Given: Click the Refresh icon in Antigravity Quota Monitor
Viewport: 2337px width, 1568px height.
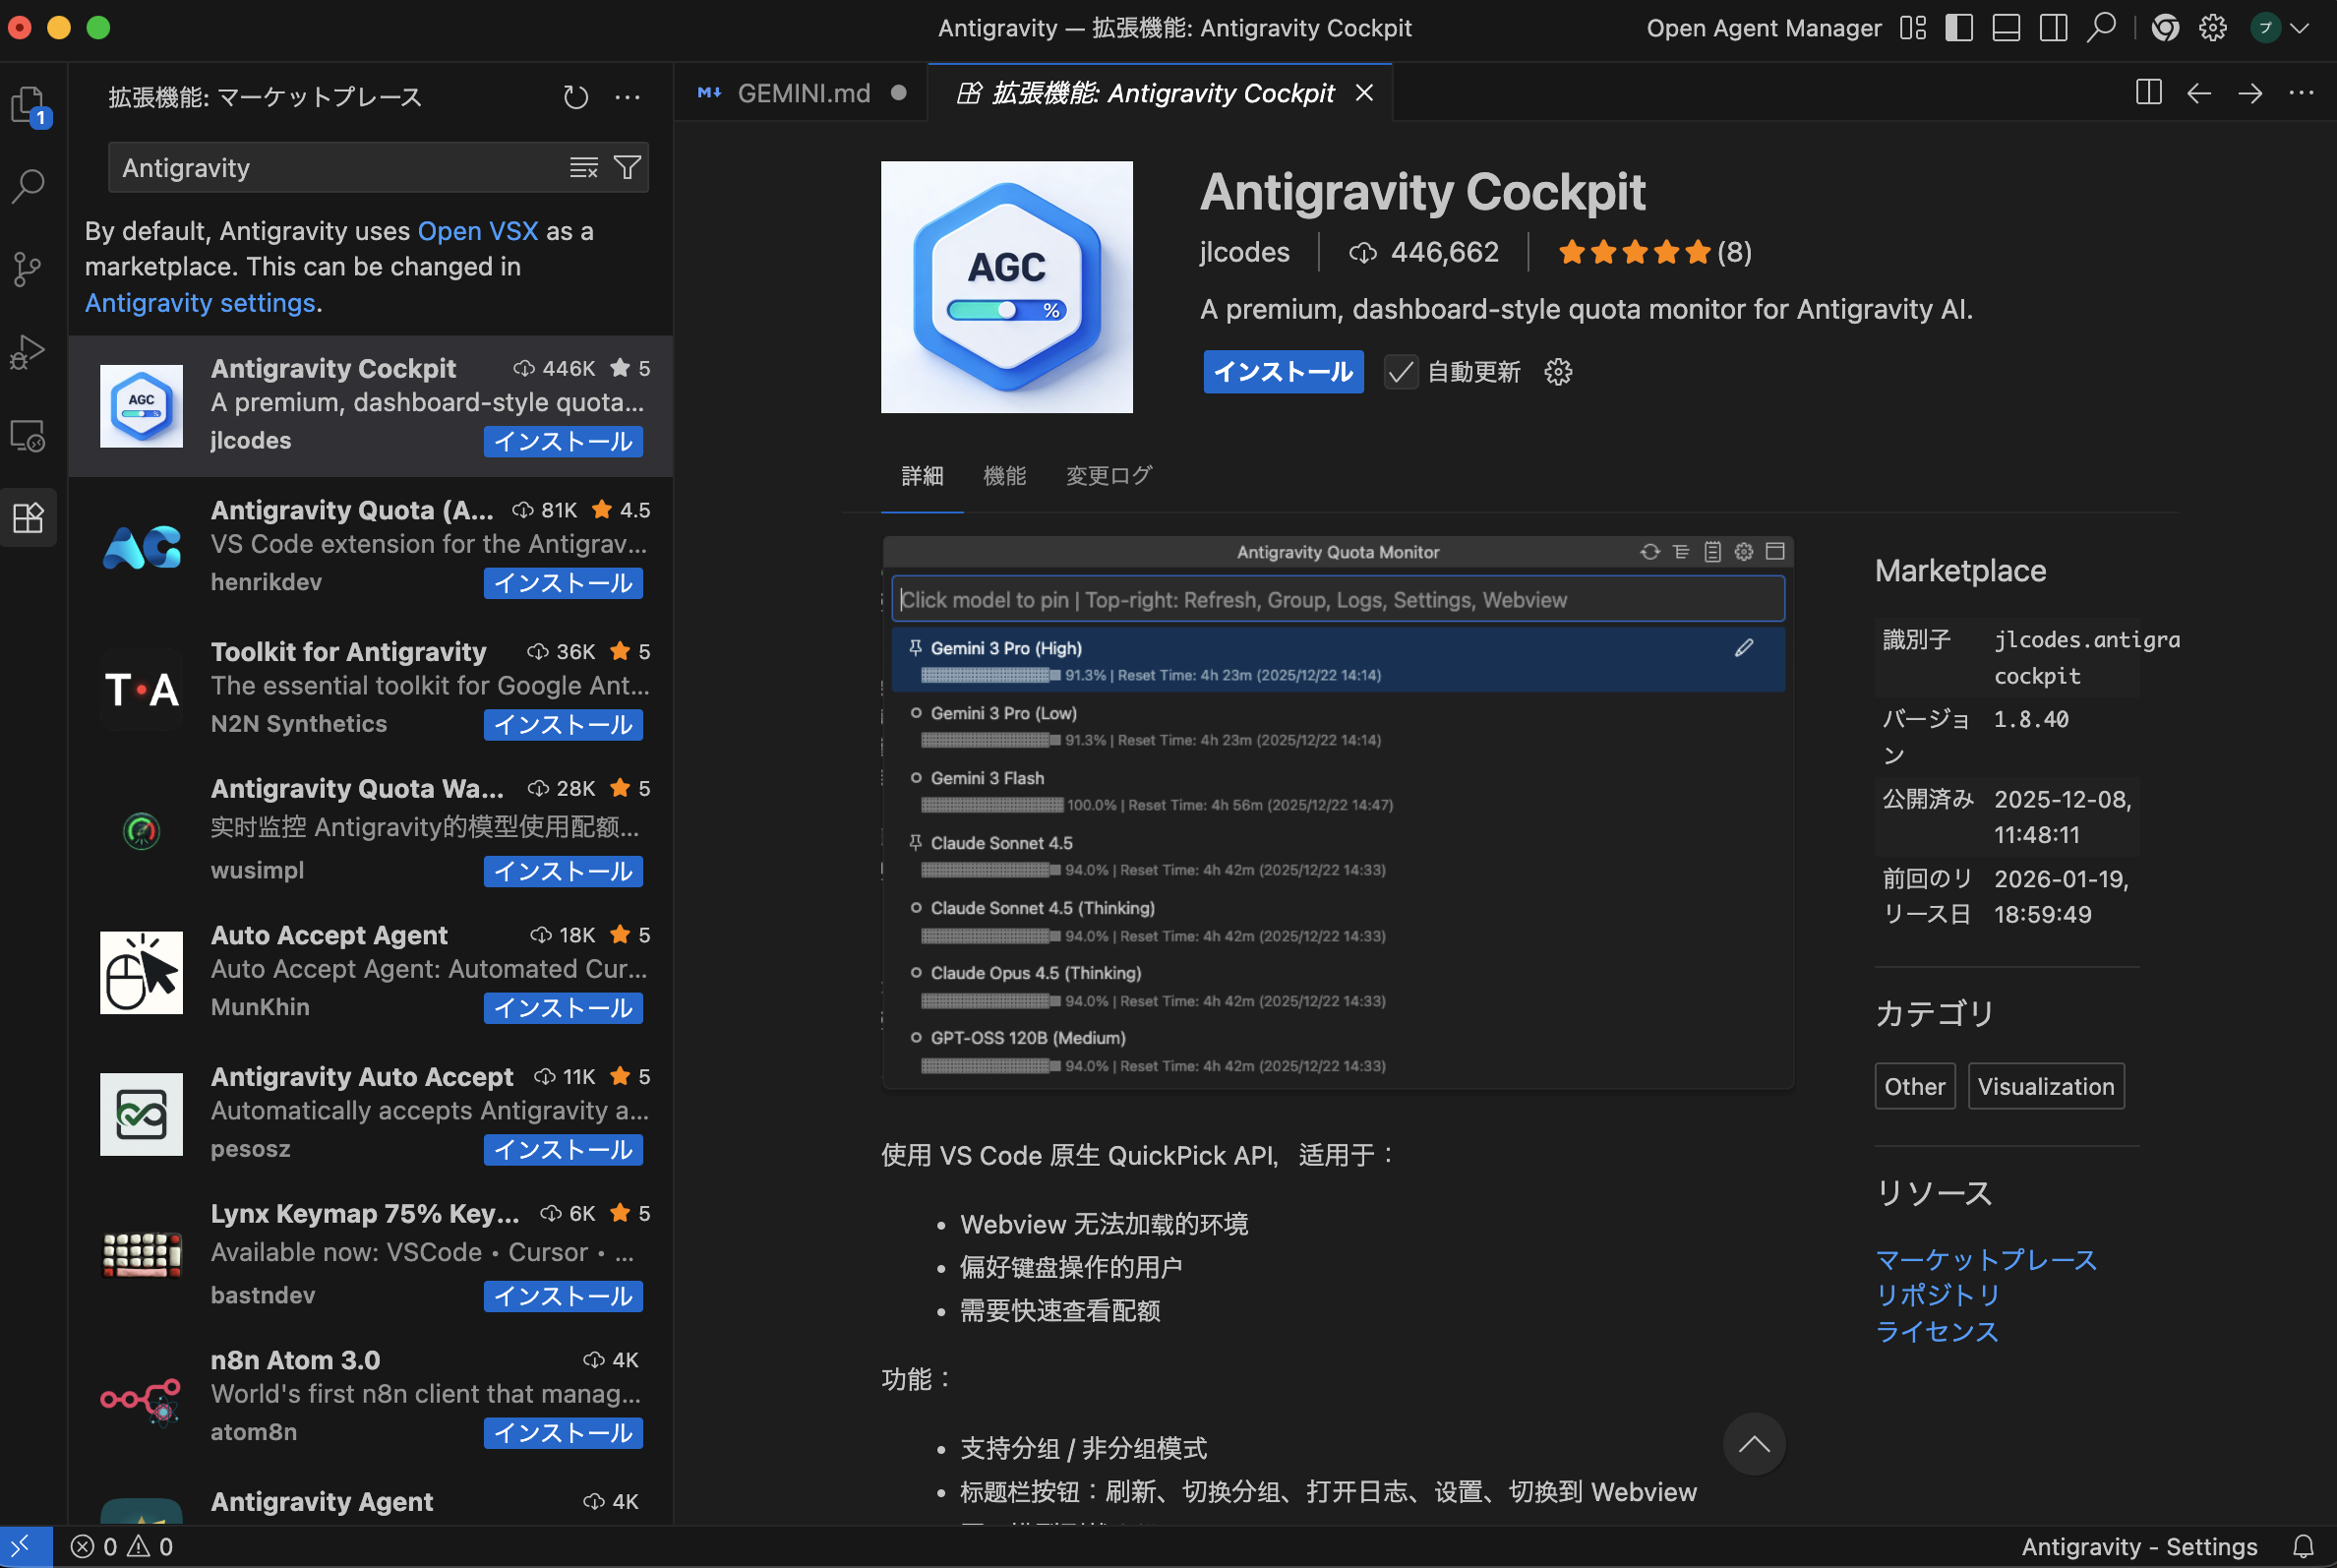Looking at the screenshot, I should point(1649,551).
